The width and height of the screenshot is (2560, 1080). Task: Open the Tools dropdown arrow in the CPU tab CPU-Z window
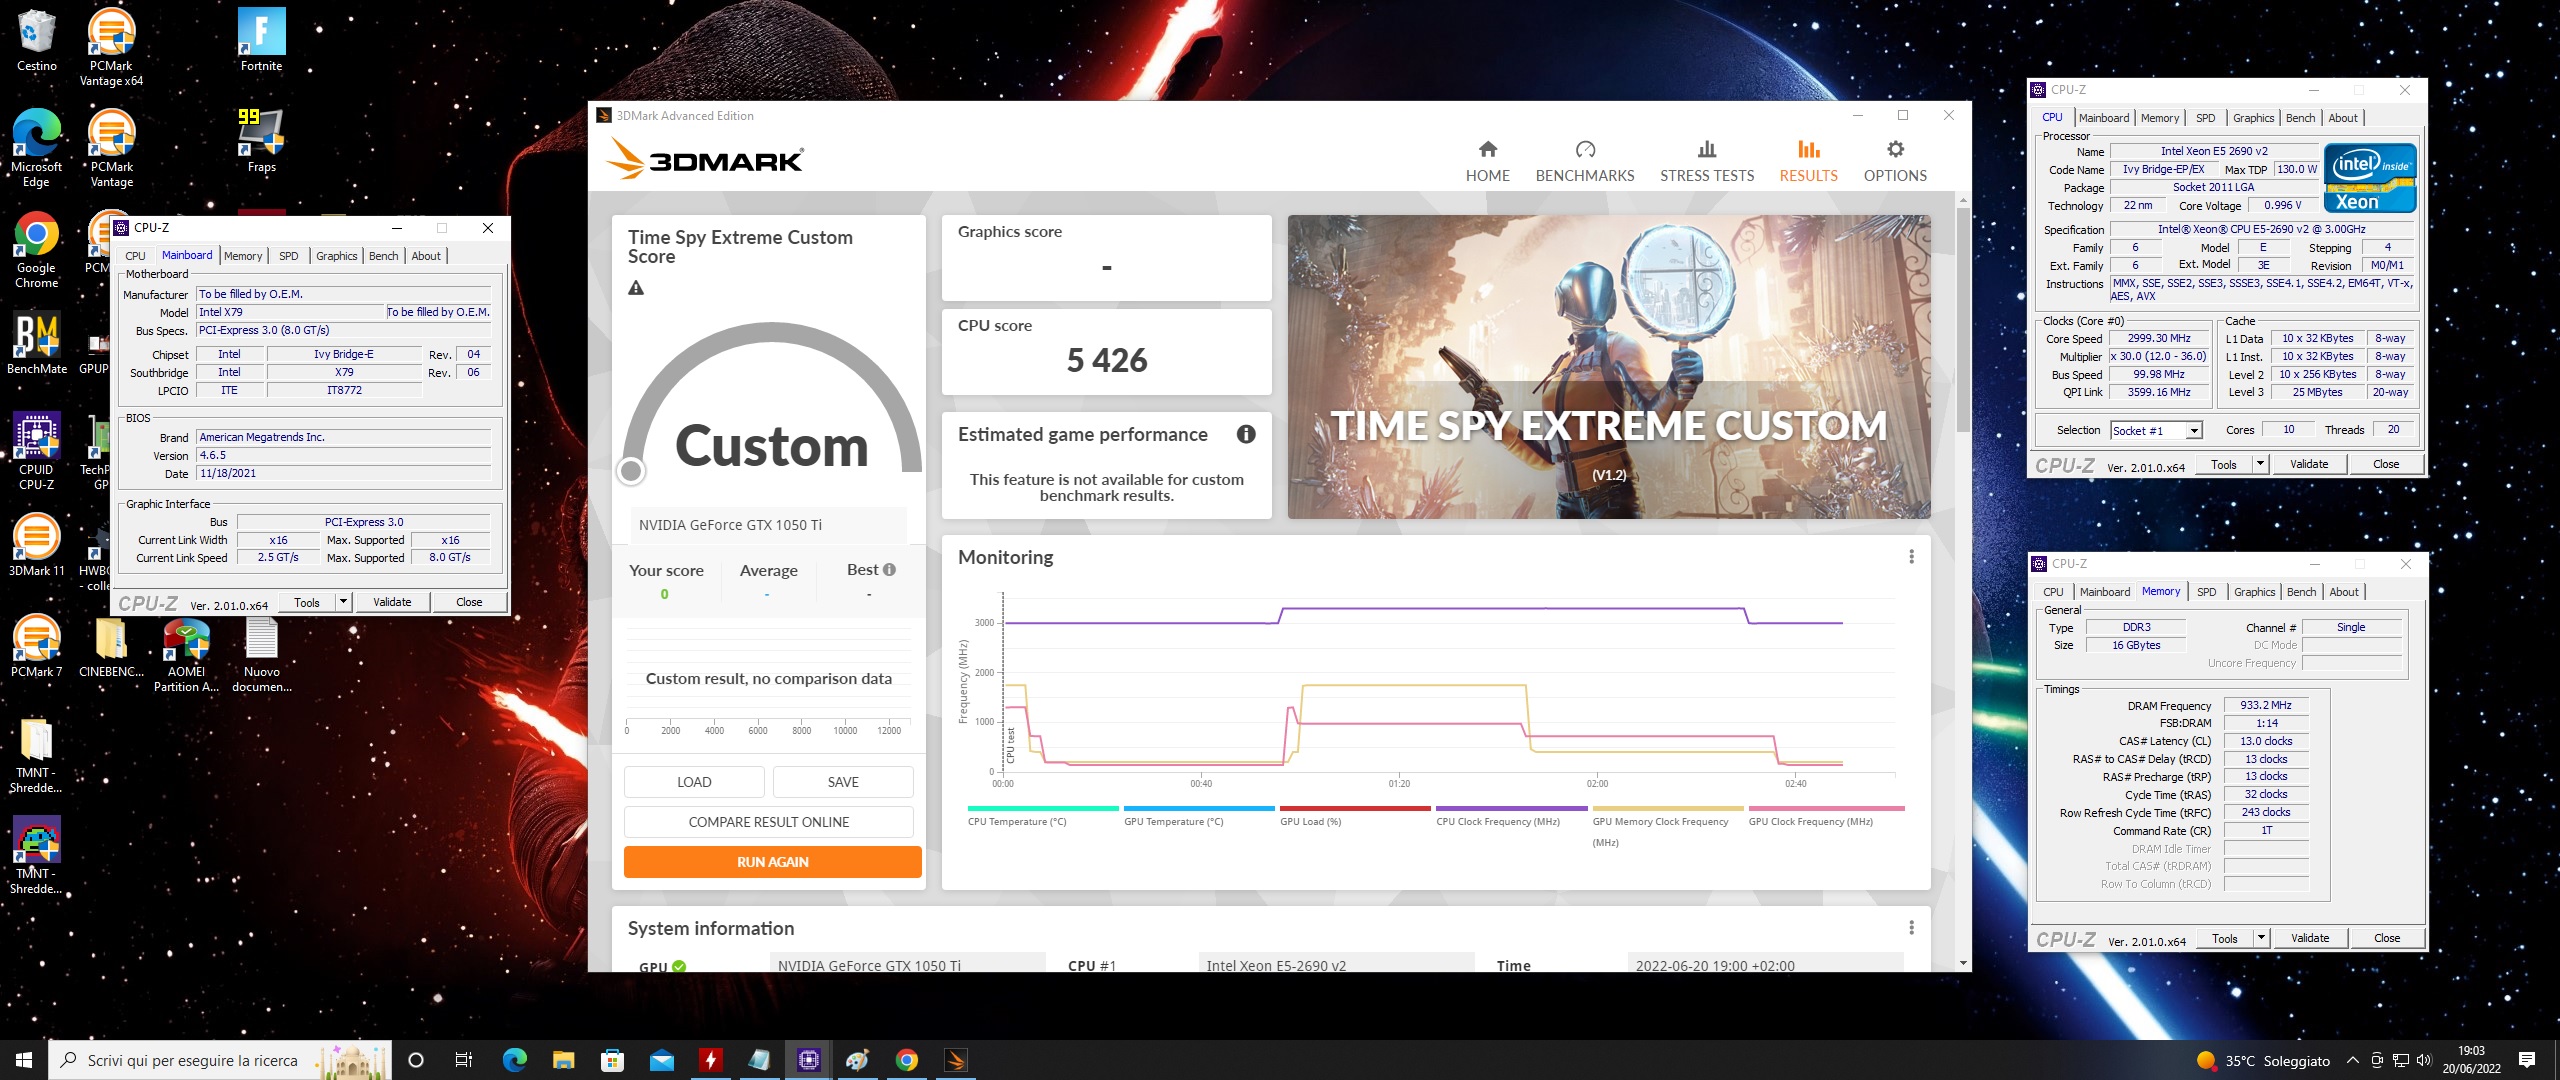(2260, 464)
